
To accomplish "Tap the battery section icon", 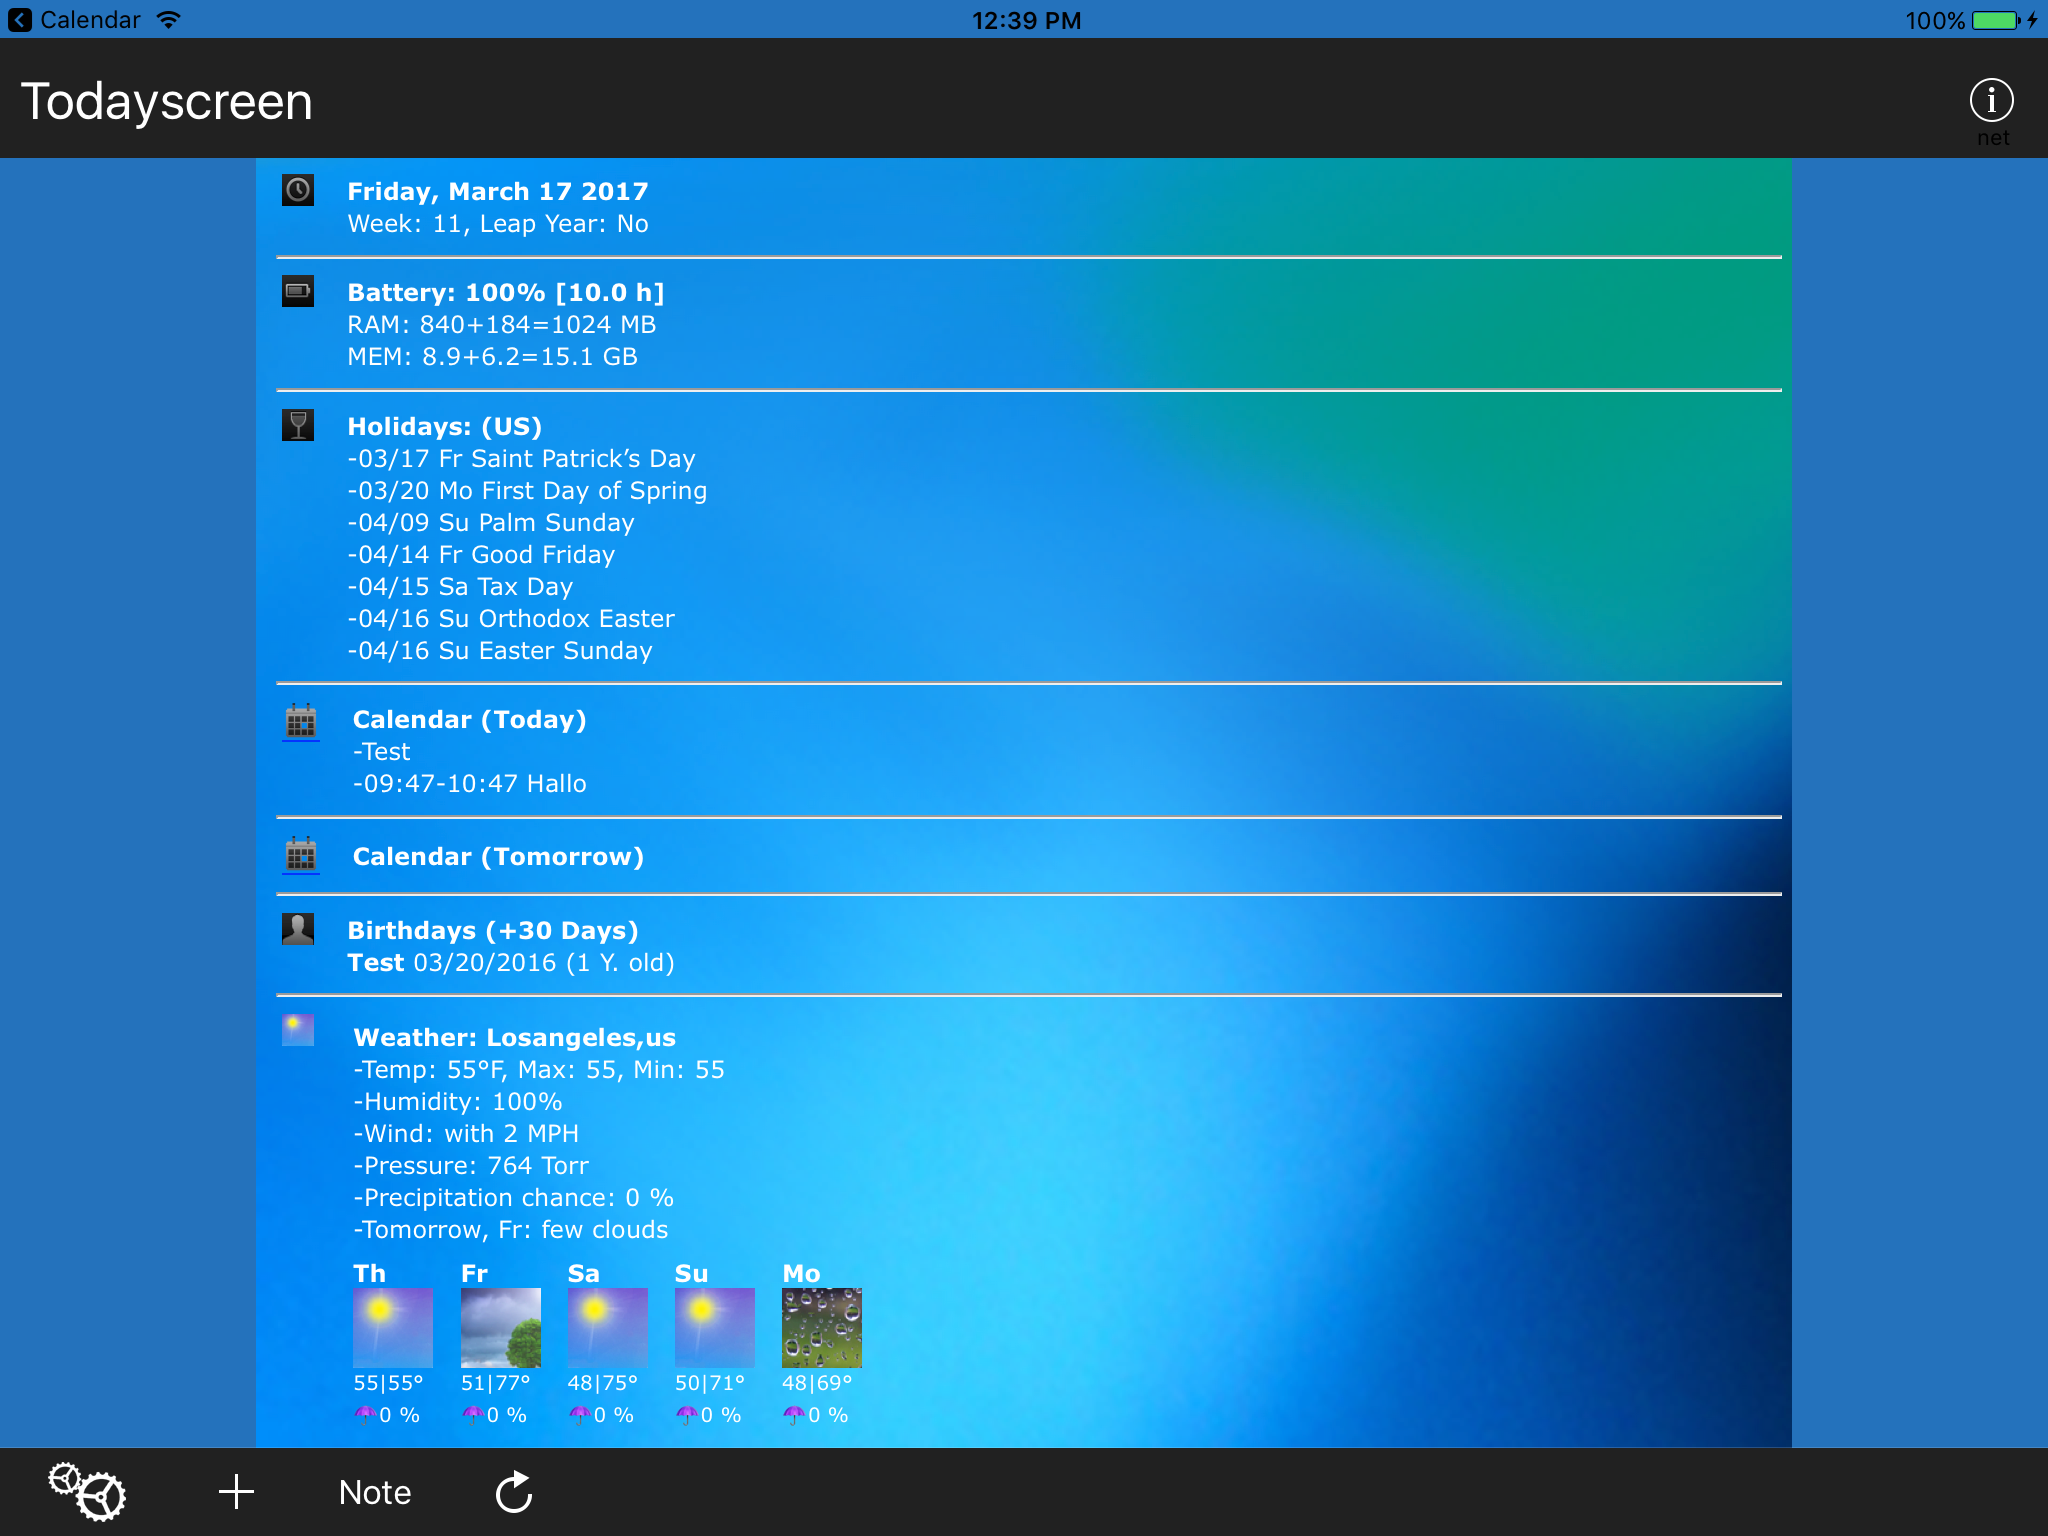I will click(298, 291).
